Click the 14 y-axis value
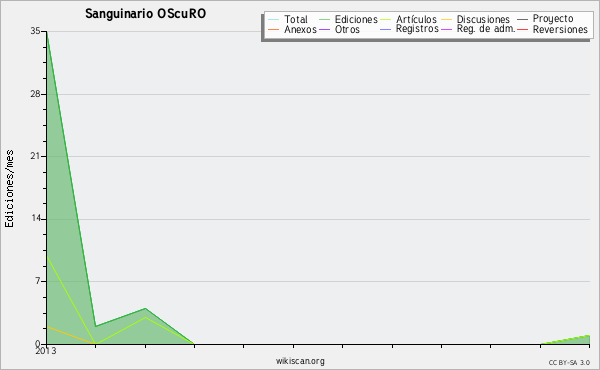 [35, 218]
